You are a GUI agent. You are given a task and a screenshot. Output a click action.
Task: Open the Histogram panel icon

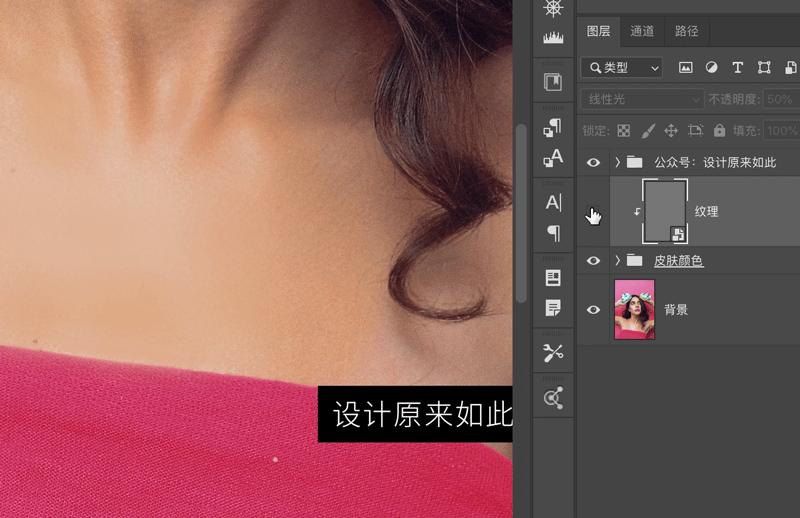coord(553,37)
